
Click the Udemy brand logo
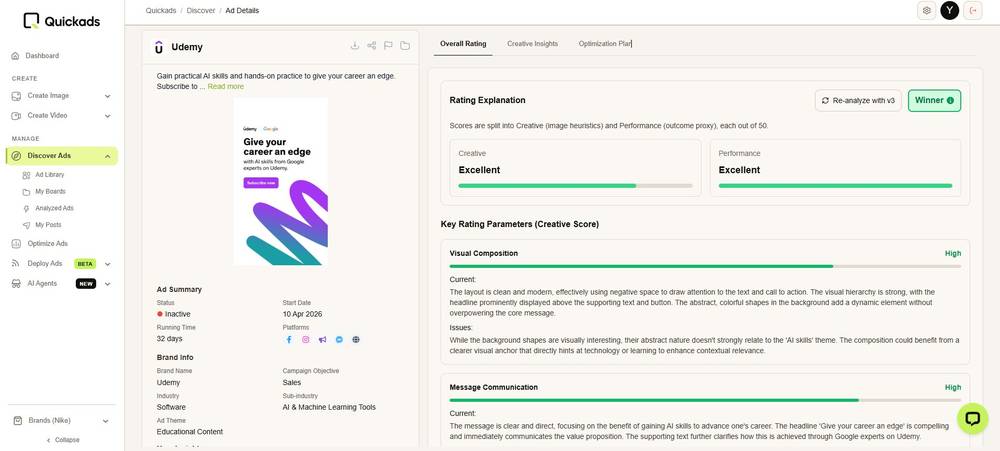(159, 47)
